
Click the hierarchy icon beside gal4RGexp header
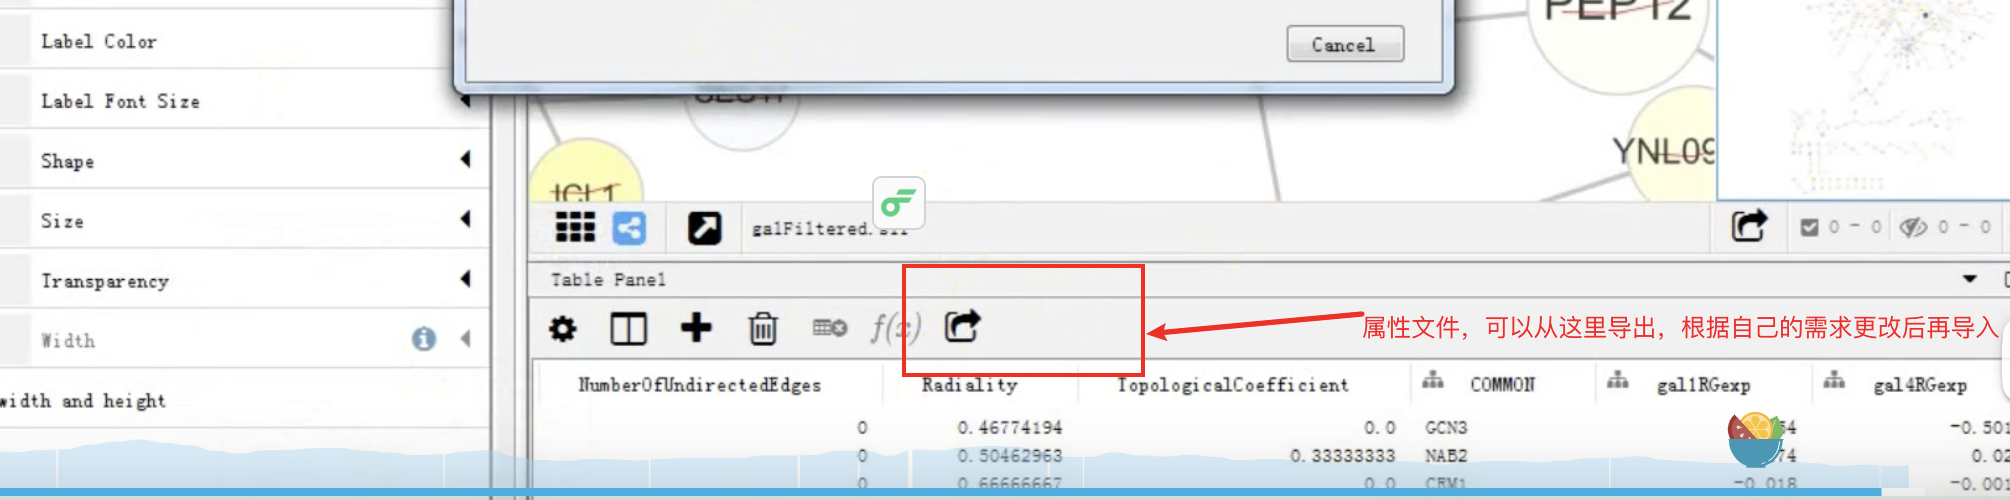pos(1834,380)
